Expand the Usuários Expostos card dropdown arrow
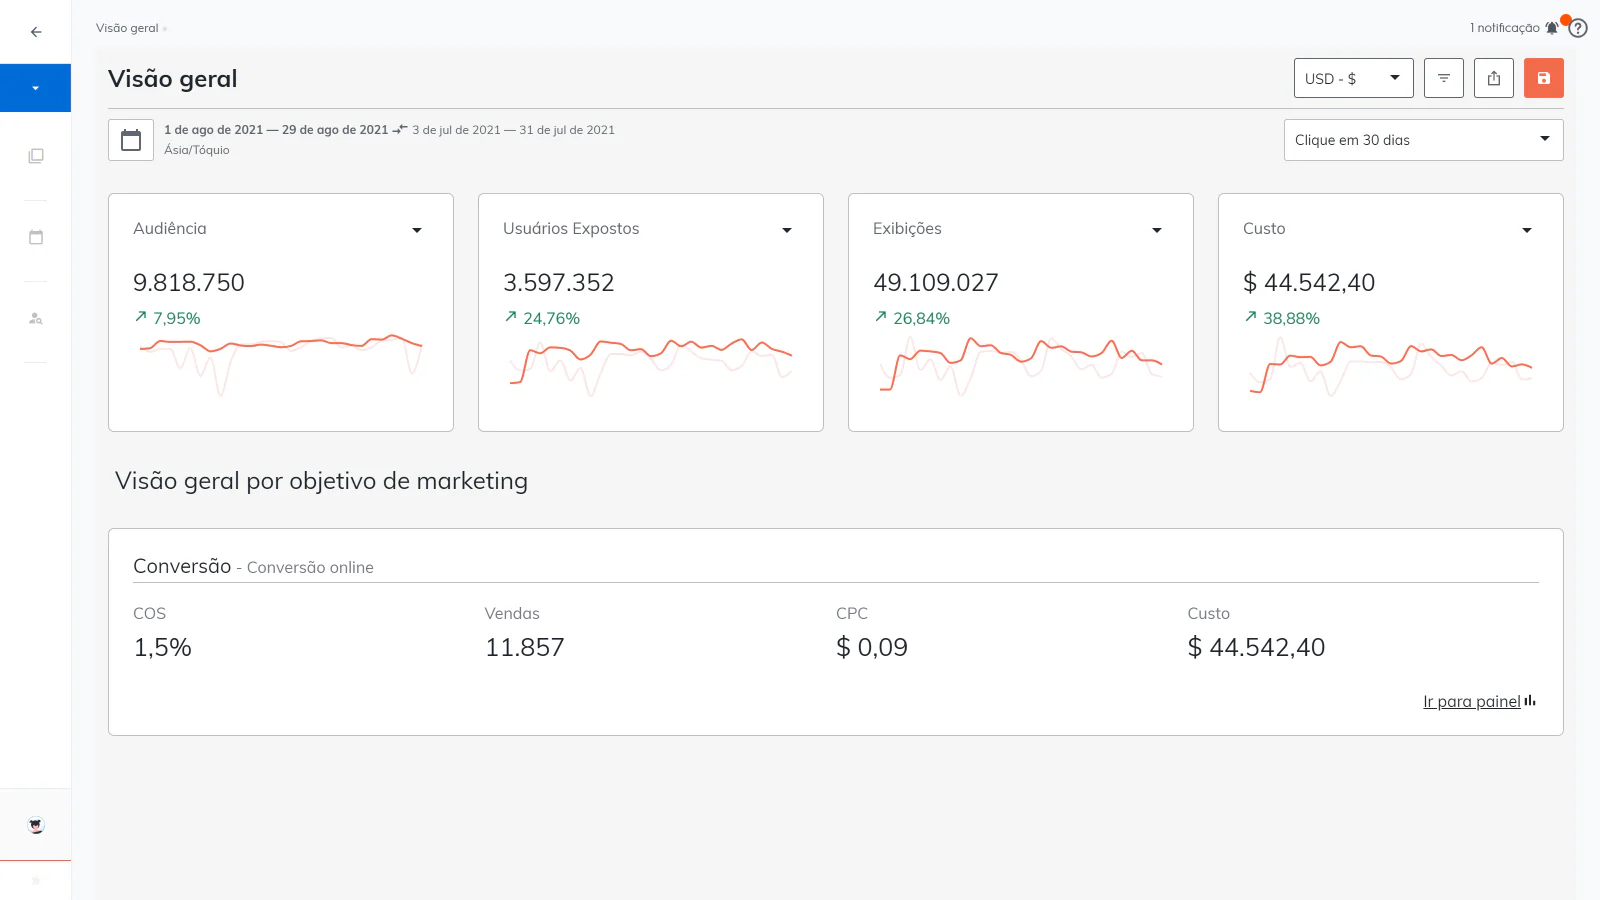This screenshot has height=900, width=1600. click(787, 230)
